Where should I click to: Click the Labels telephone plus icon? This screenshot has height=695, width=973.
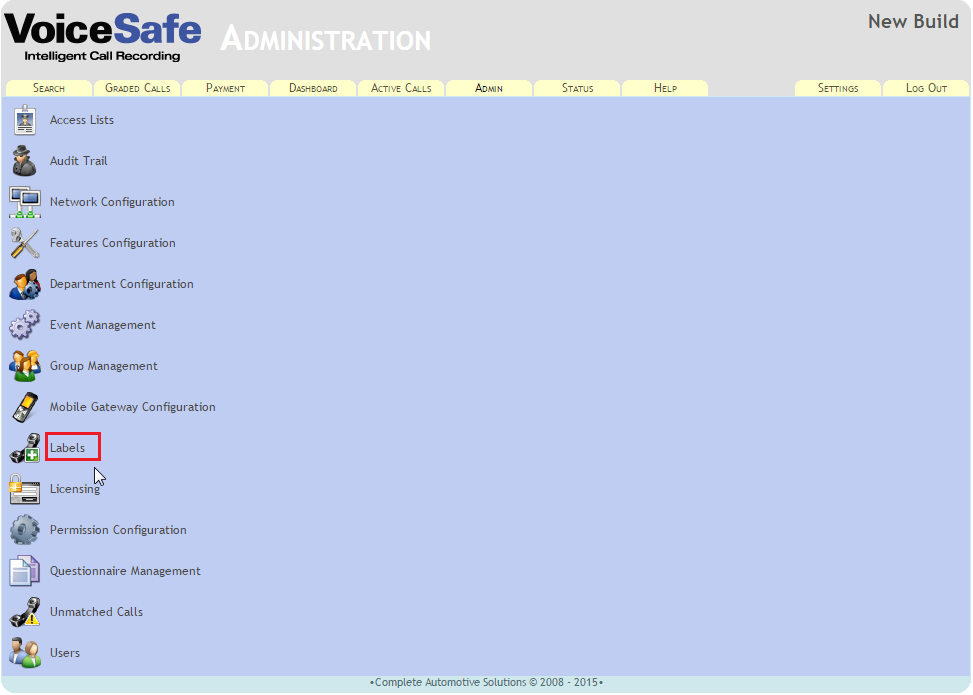[25, 447]
